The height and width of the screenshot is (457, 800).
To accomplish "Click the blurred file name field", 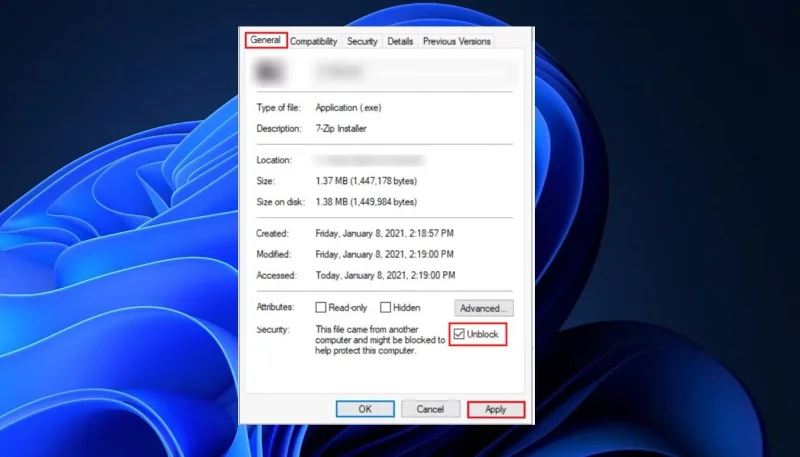I will 414,72.
